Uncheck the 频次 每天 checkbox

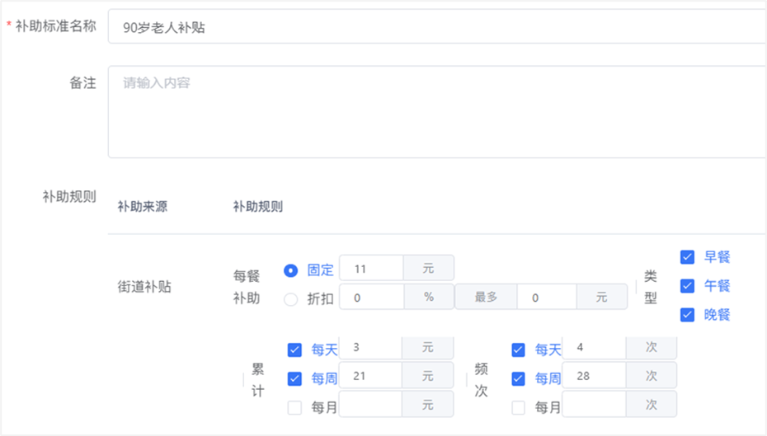pyautogui.click(x=518, y=350)
